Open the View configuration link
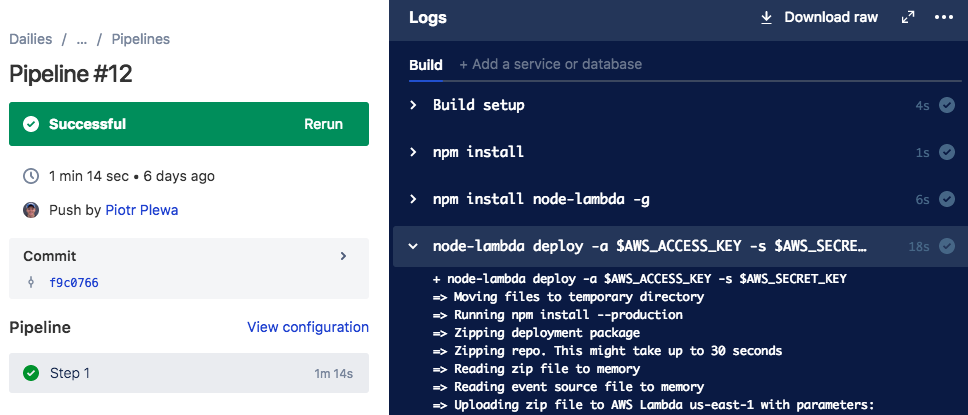 pyautogui.click(x=308, y=327)
